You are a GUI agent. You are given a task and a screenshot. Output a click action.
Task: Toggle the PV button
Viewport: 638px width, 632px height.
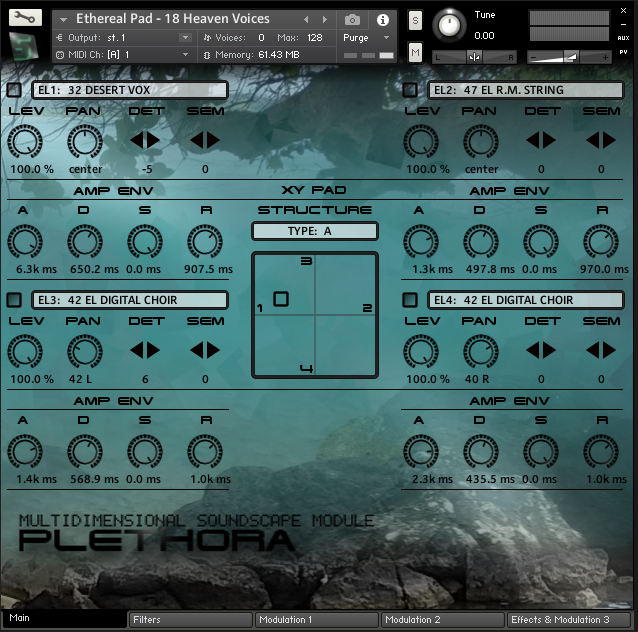tap(623, 52)
